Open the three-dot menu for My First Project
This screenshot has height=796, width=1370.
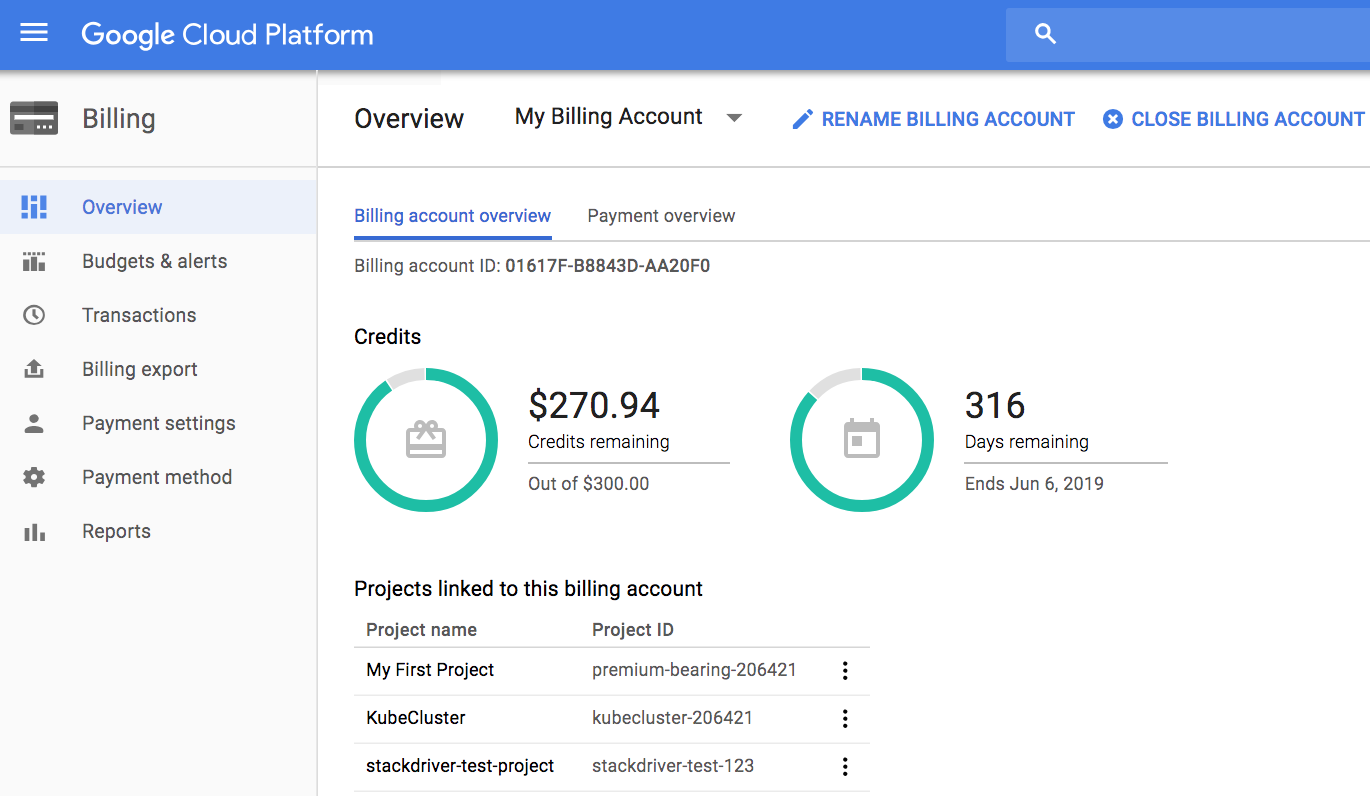tap(845, 671)
